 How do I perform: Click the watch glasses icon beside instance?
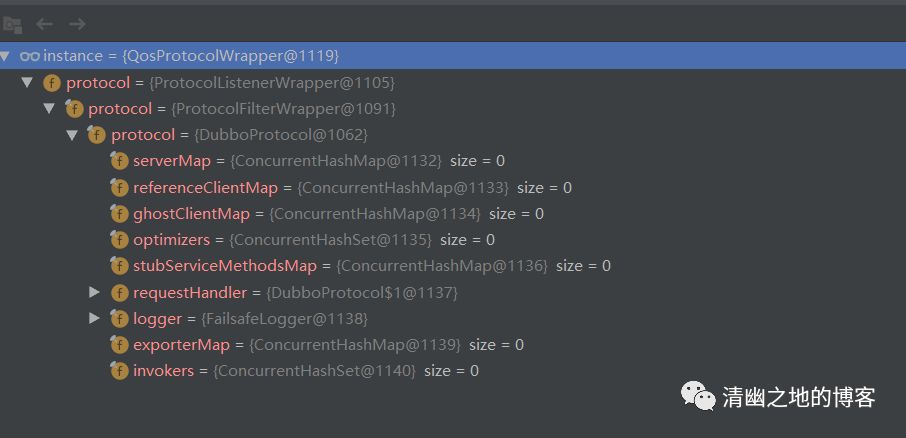point(29,56)
